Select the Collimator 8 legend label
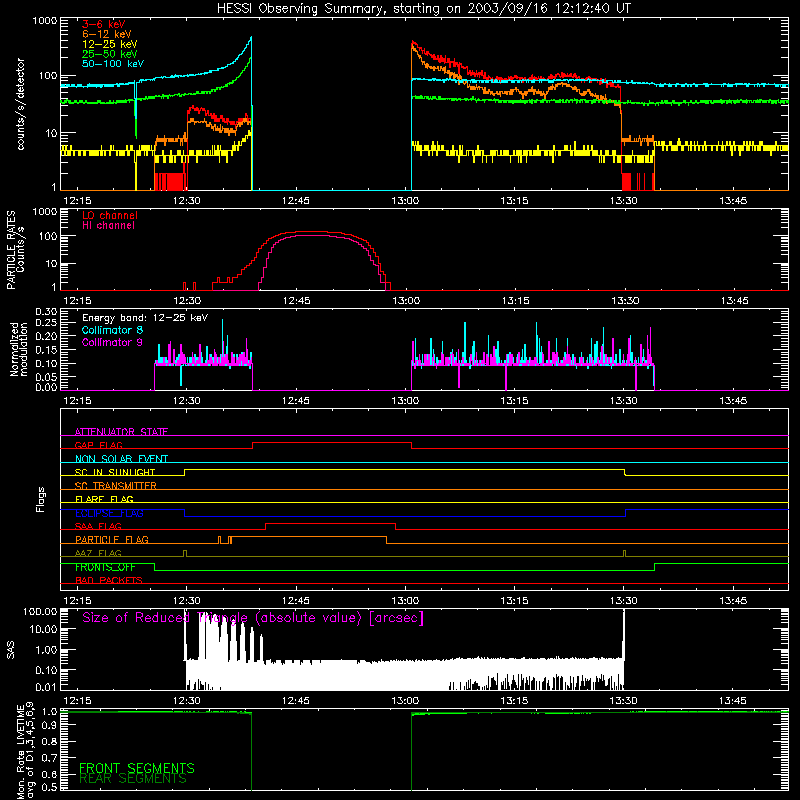Viewport: 800px width, 800px height. [x=112, y=330]
